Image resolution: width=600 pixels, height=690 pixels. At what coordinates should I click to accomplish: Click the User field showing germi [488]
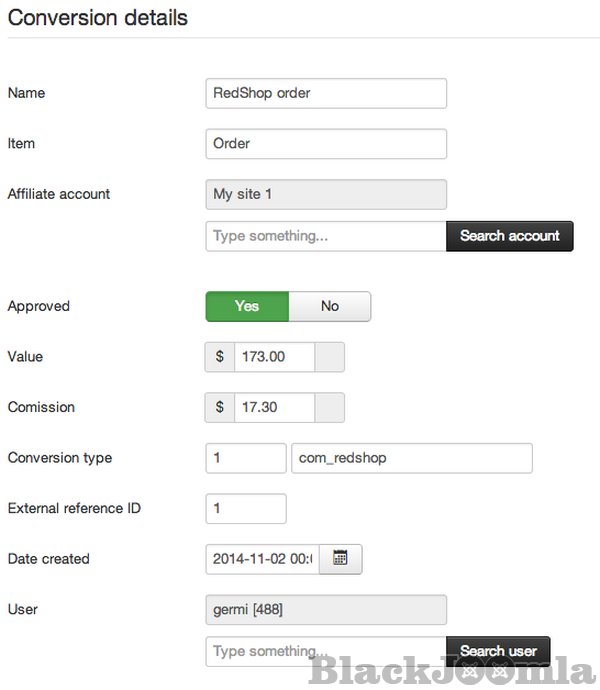pos(325,609)
